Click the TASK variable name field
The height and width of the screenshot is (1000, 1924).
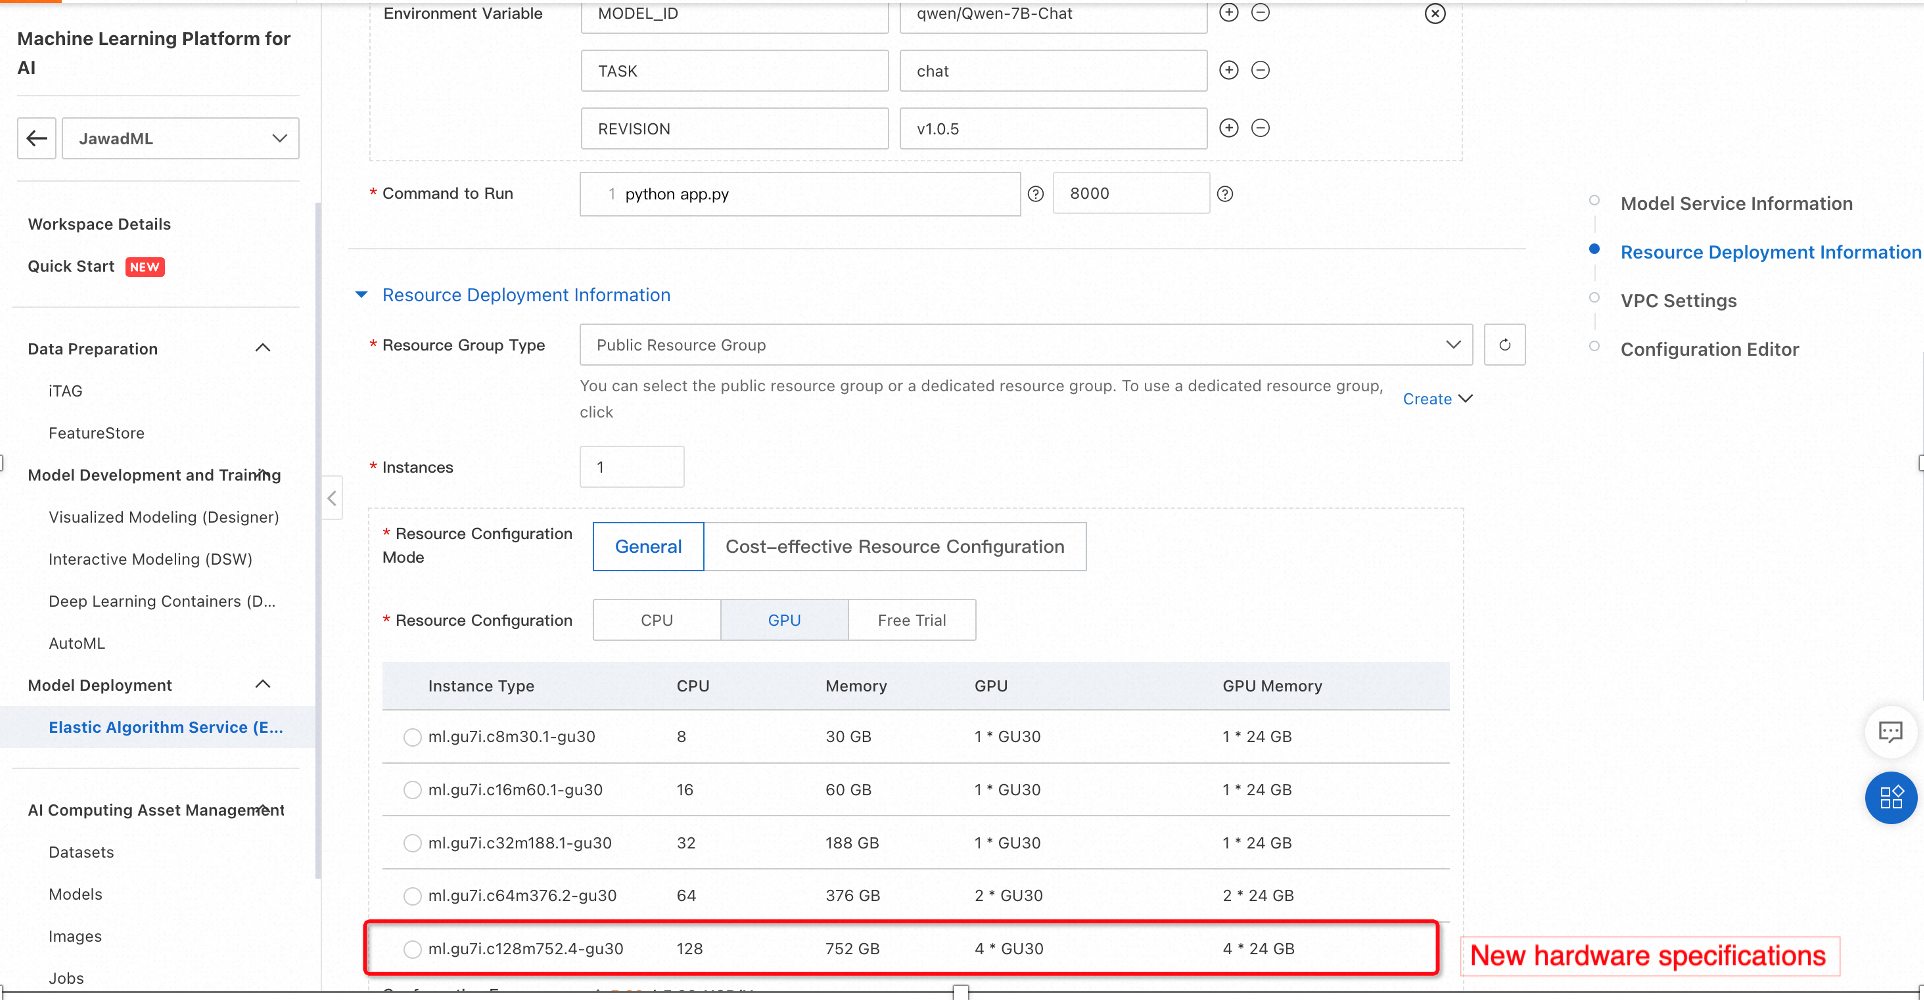[x=735, y=71]
